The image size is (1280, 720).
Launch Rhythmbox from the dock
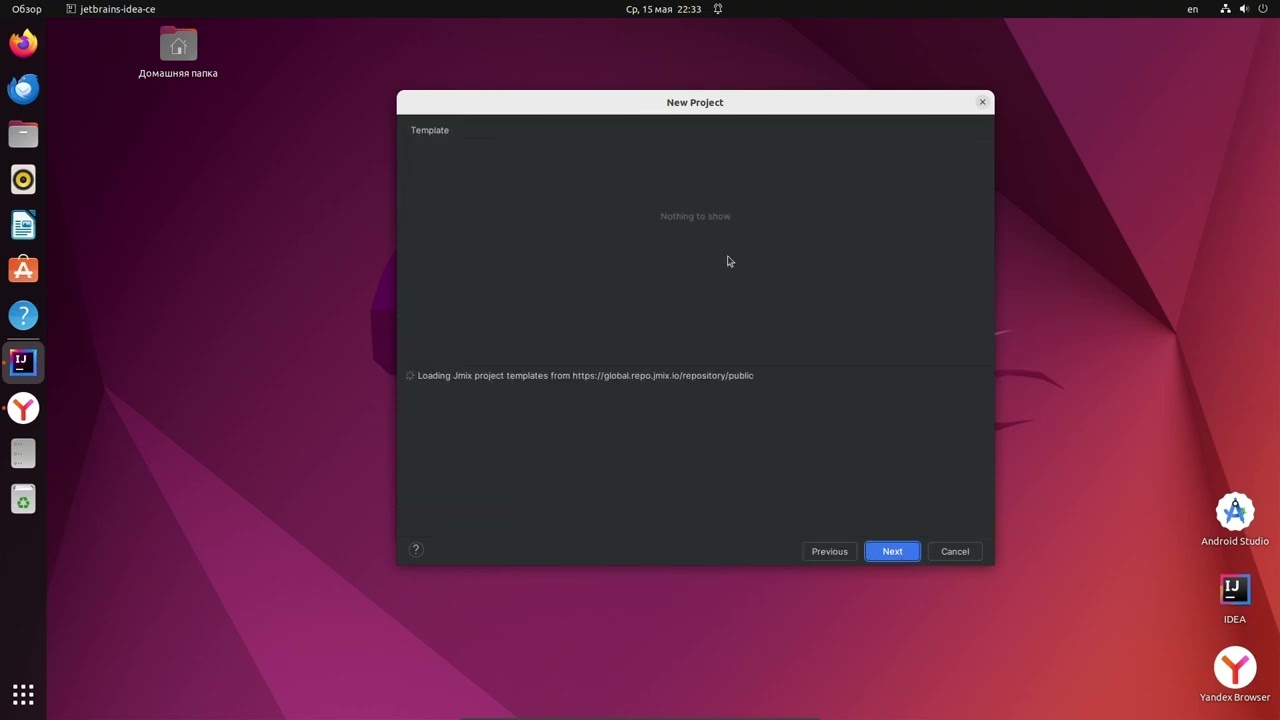23,180
